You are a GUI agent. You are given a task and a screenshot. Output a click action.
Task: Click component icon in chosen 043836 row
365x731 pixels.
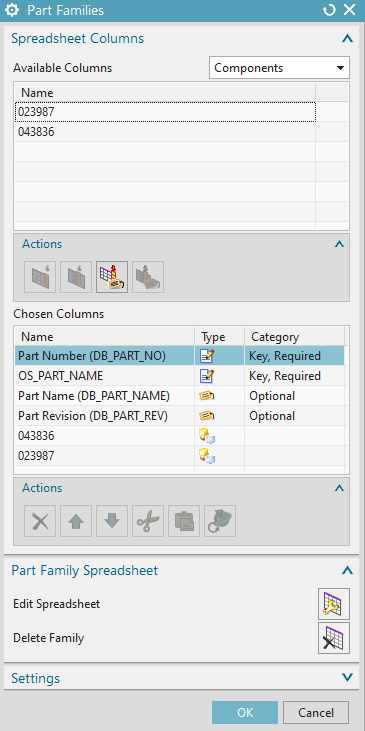tap(207, 436)
